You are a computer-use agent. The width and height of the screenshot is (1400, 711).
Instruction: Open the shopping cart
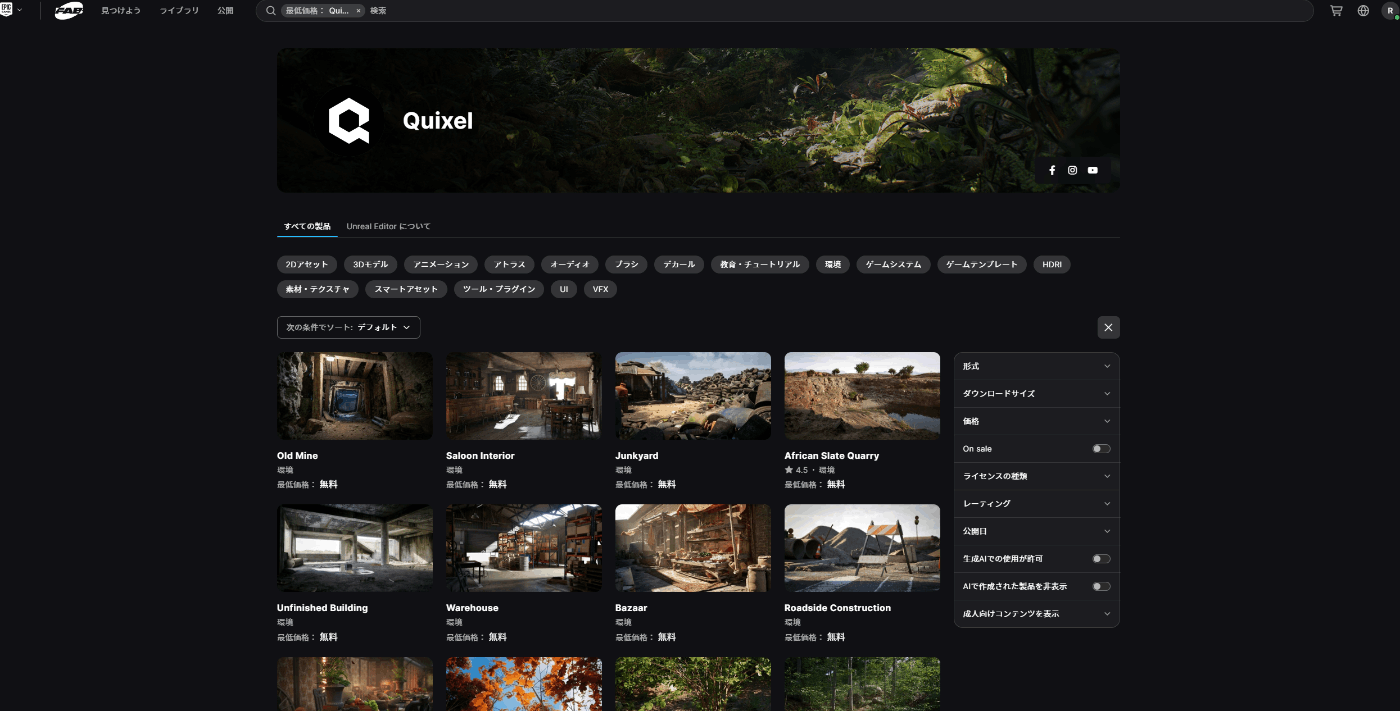pyautogui.click(x=1336, y=10)
